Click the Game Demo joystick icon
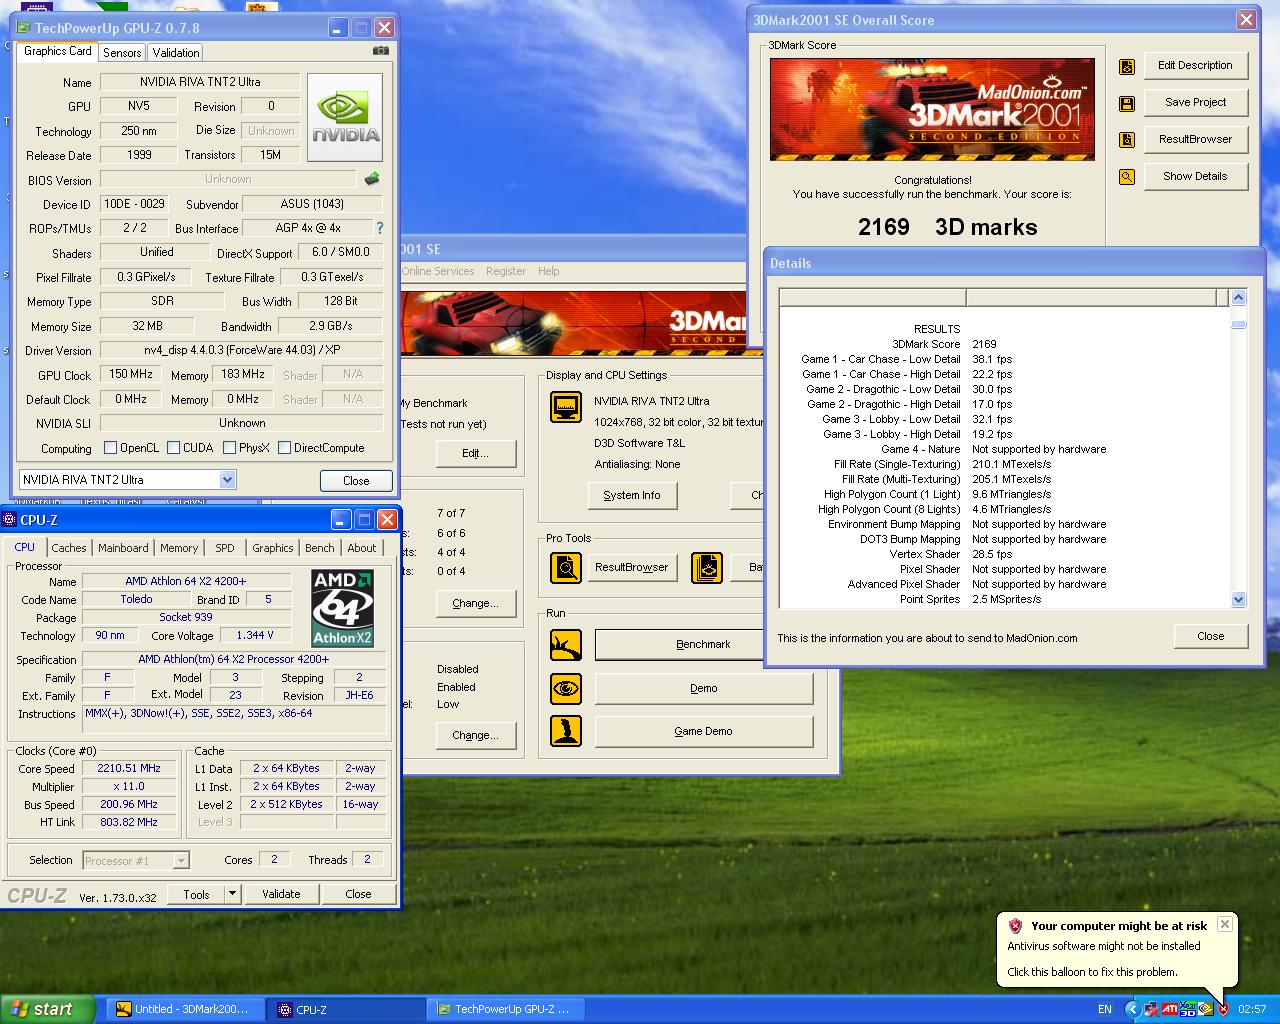 click(x=566, y=731)
